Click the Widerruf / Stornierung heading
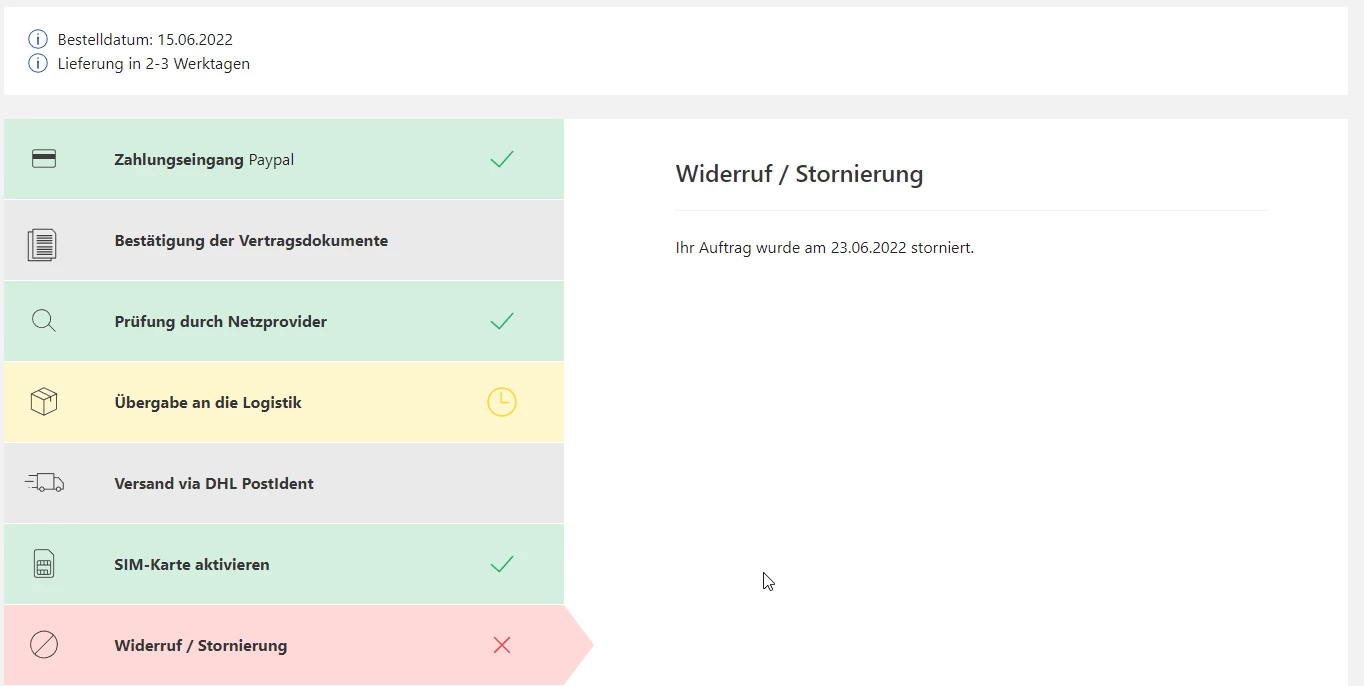 pos(799,174)
